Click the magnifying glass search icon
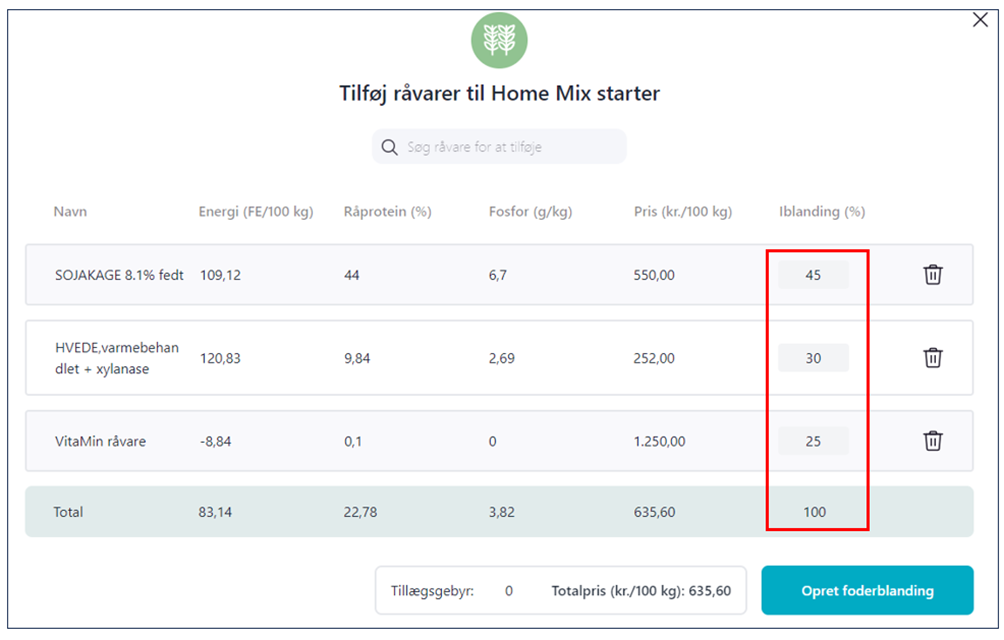The width and height of the screenshot is (1004, 640). click(x=390, y=147)
